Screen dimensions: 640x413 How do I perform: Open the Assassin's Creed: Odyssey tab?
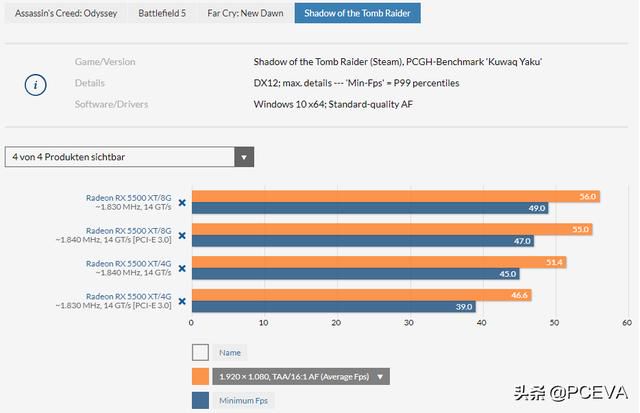(65, 13)
